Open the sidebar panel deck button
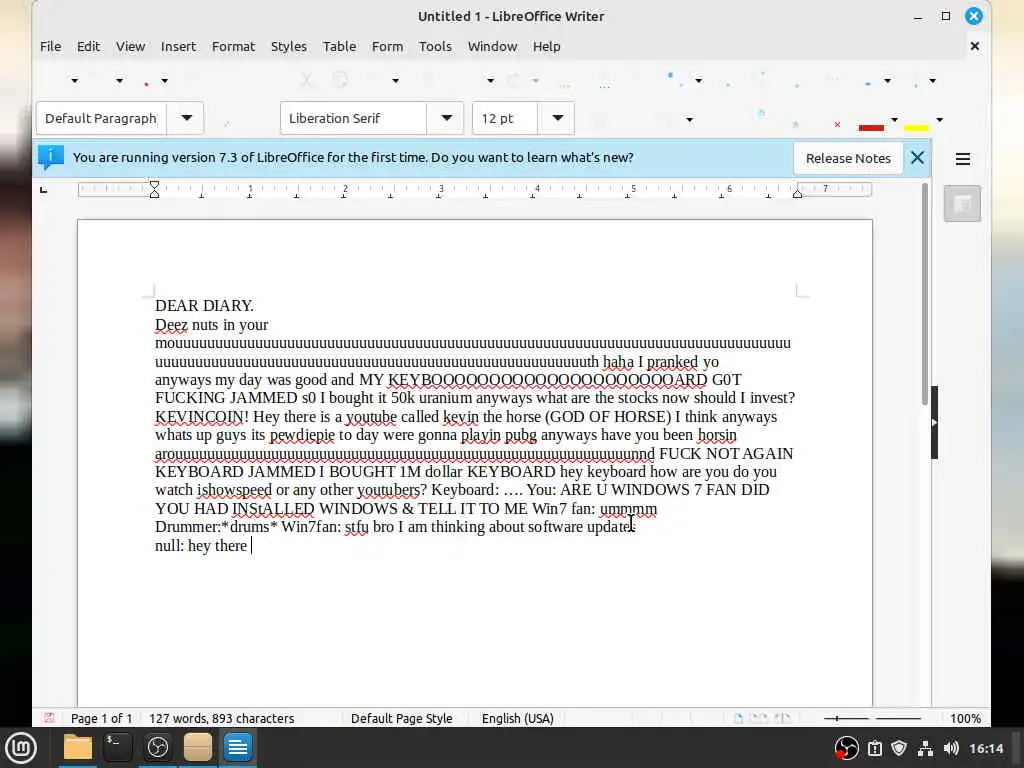 [962, 204]
